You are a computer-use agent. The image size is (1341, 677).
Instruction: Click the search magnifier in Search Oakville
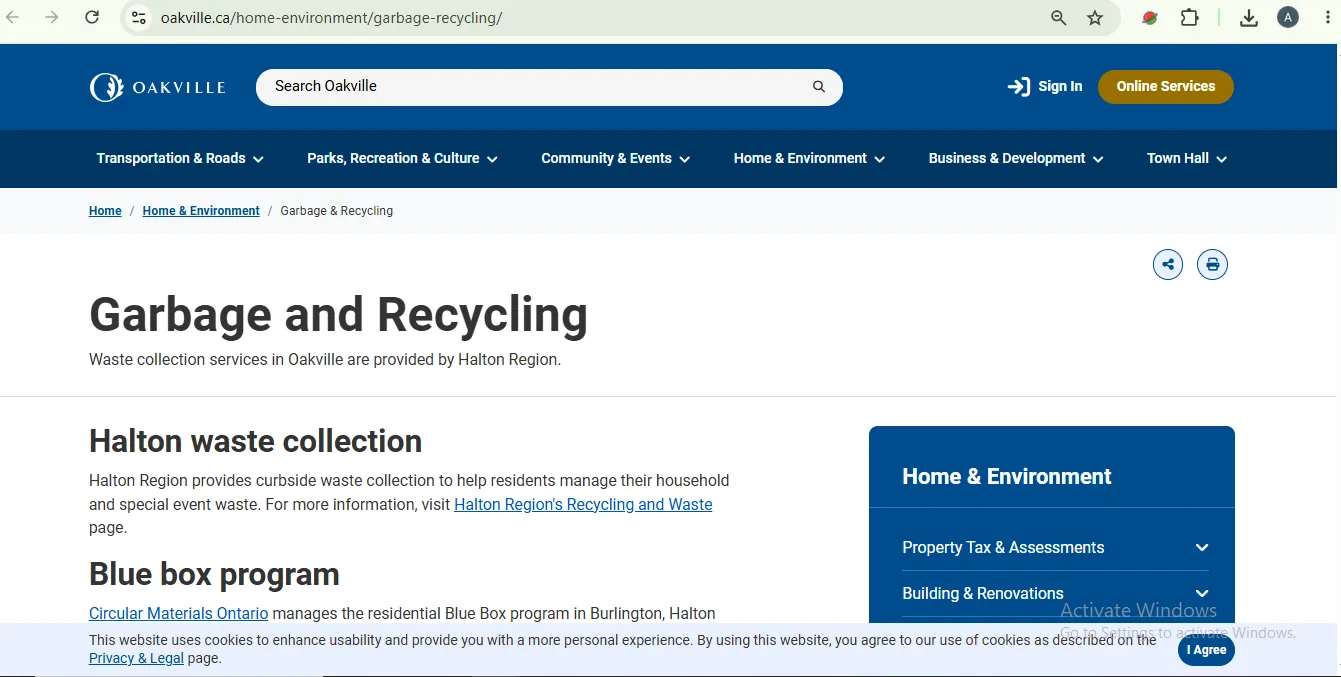(x=819, y=87)
